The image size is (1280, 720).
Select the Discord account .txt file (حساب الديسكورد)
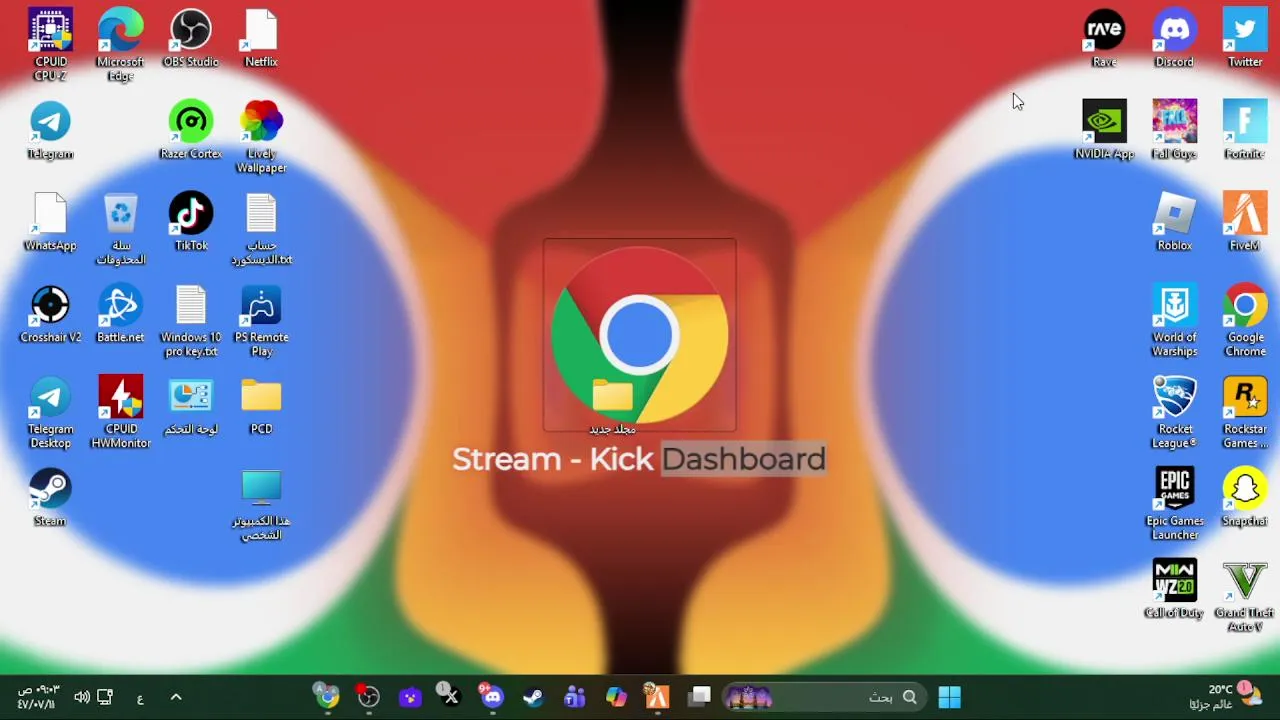coord(261,228)
